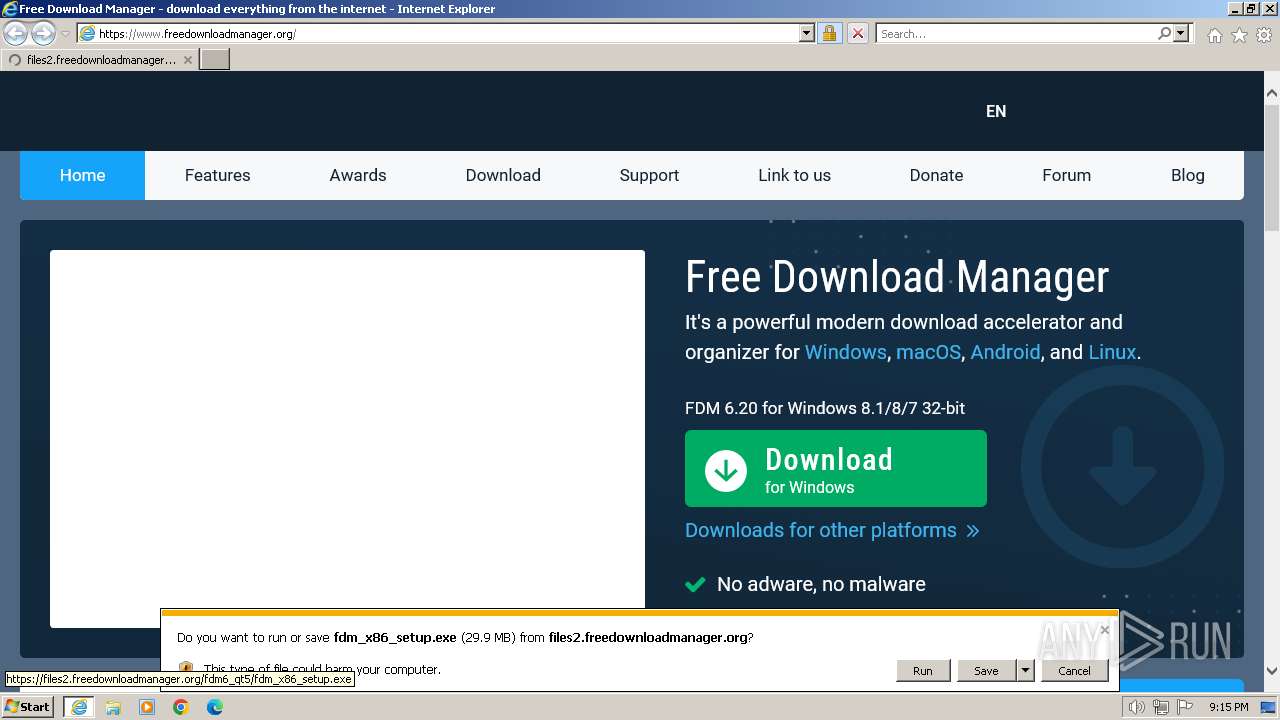This screenshot has height=720, width=1280.
Task: Click the volume speaker tray icon
Action: [x=1137, y=707]
